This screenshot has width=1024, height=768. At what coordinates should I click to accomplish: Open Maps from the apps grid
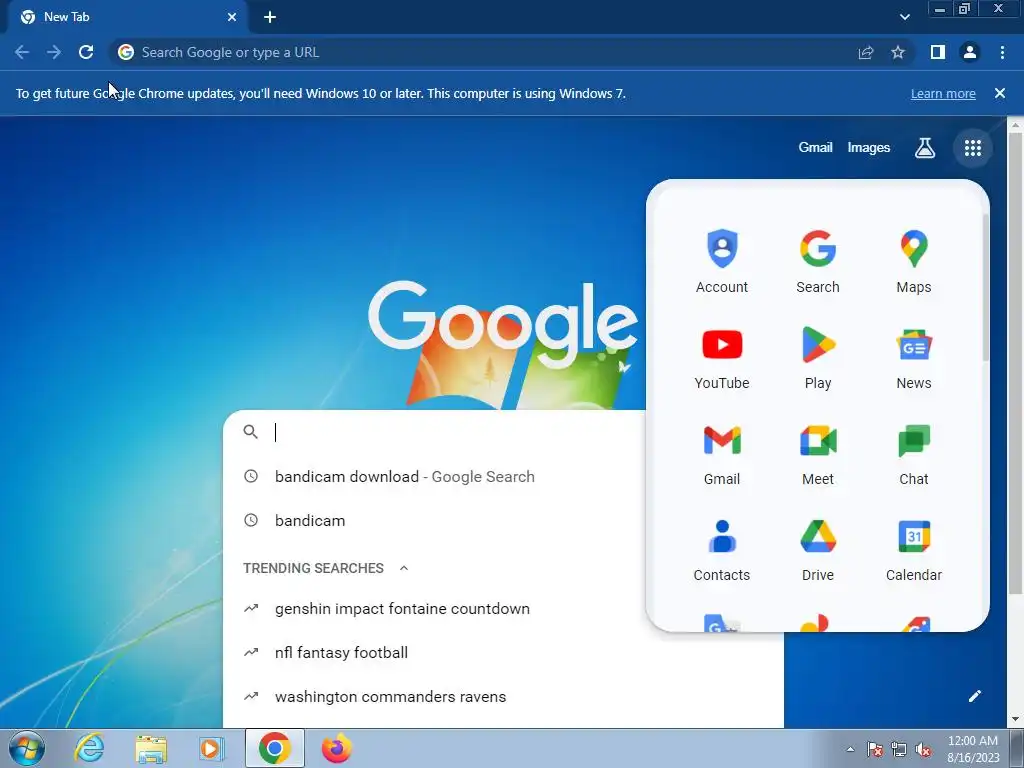(914, 261)
